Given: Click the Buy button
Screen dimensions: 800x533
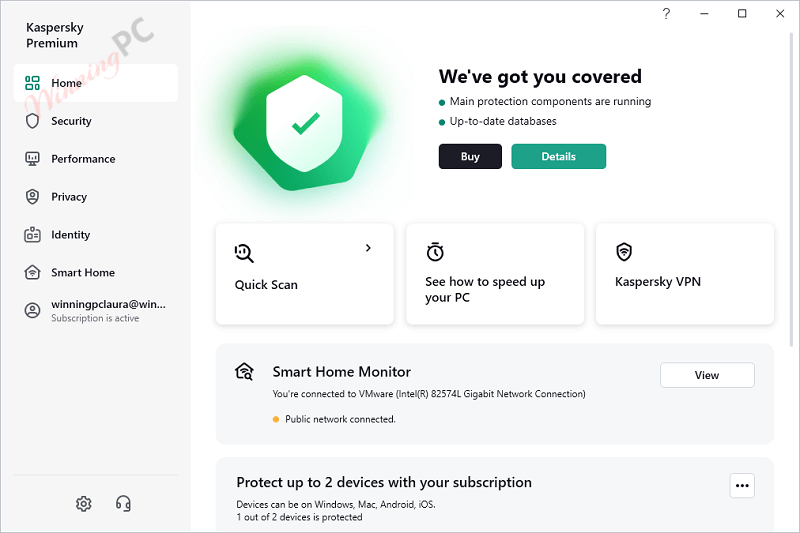Looking at the screenshot, I should 470,156.
